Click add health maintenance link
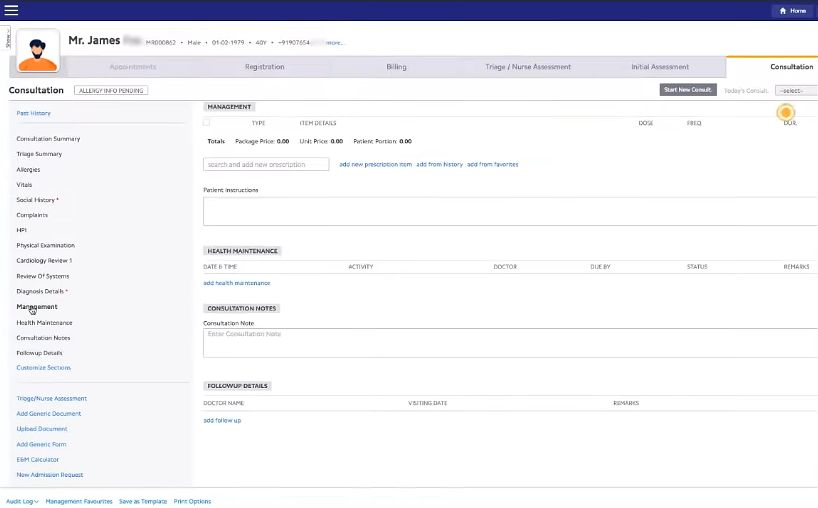 tap(236, 283)
